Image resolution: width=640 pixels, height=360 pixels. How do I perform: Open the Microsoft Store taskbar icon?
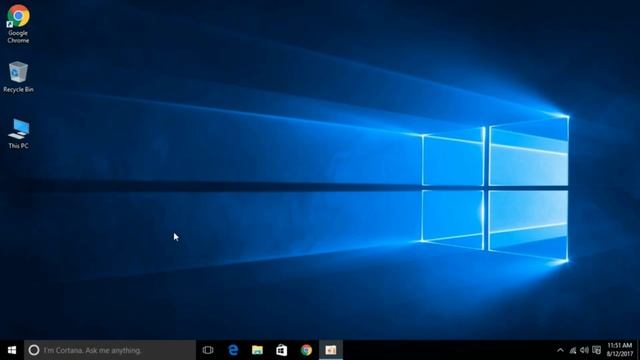click(282, 350)
